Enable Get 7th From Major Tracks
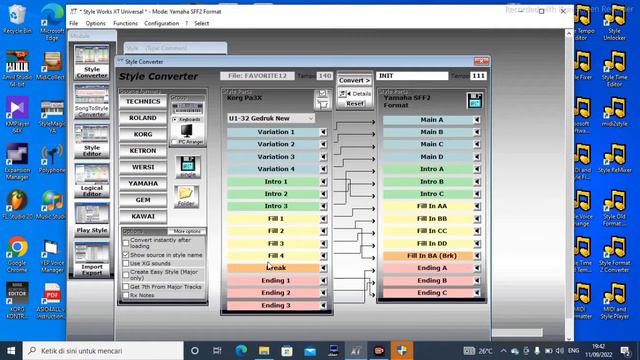This screenshot has width=640, height=360. click(x=126, y=287)
